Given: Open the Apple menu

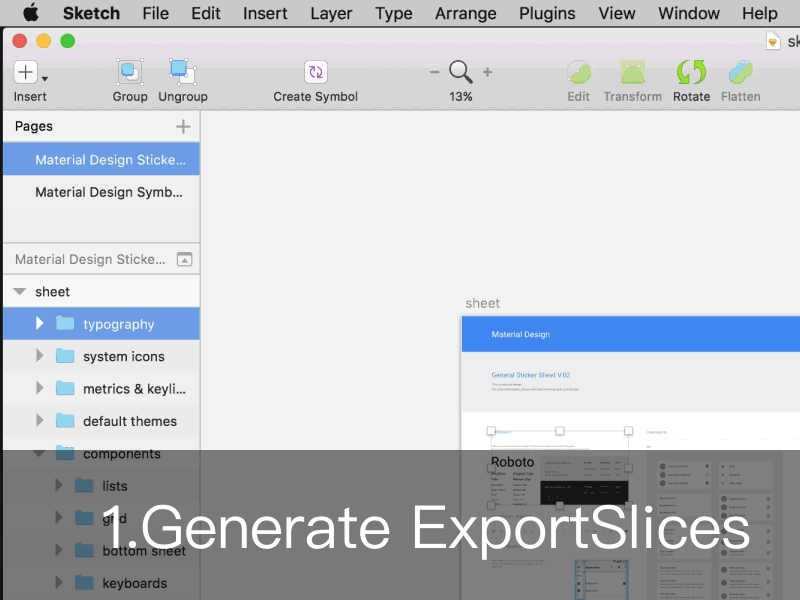Looking at the screenshot, I should (31, 13).
